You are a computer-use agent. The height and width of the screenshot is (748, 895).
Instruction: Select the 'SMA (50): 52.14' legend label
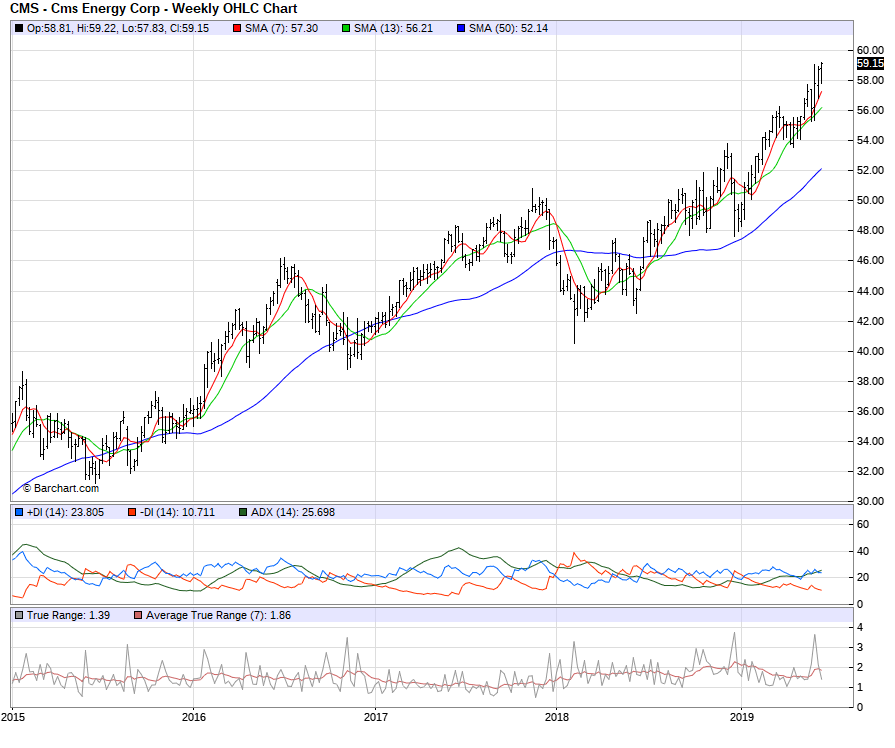click(509, 28)
